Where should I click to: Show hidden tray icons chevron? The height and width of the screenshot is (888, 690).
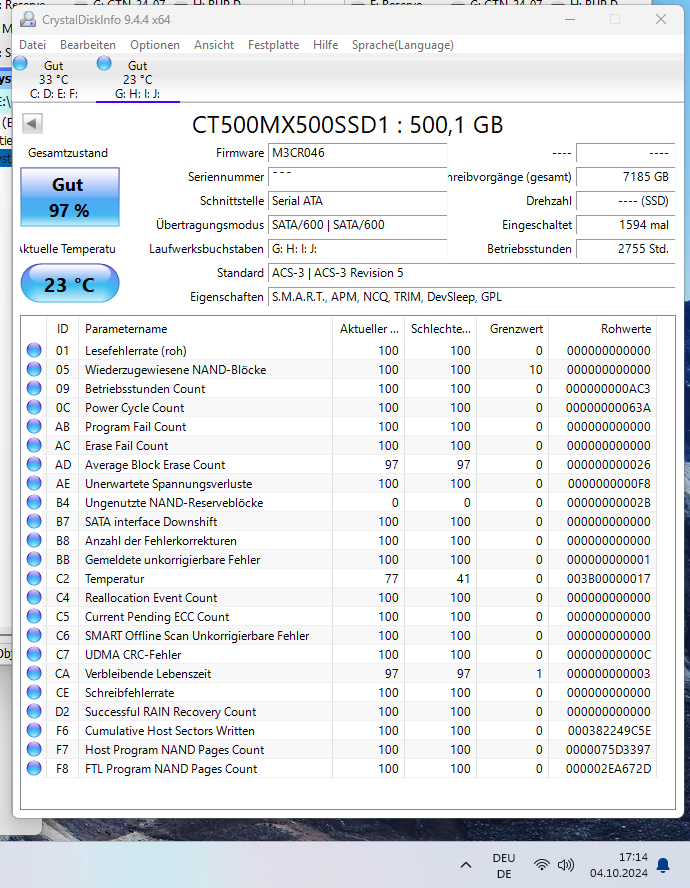point(466,865)
